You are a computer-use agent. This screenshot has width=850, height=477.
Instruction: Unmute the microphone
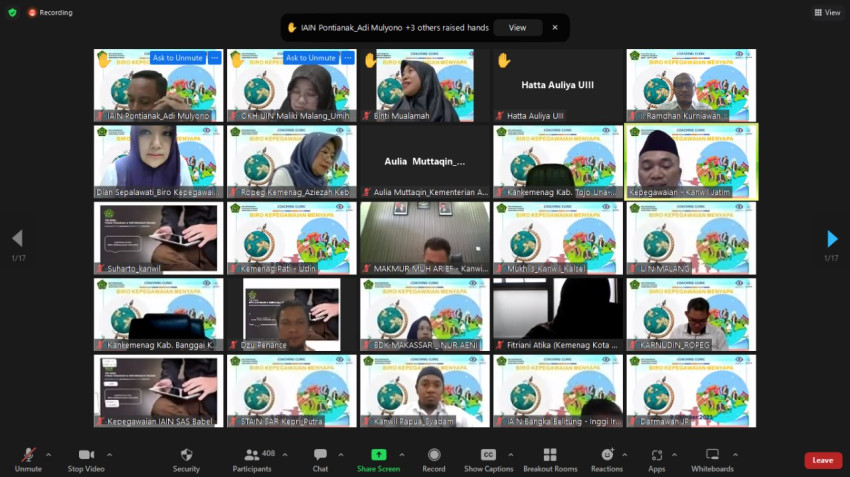28,459
